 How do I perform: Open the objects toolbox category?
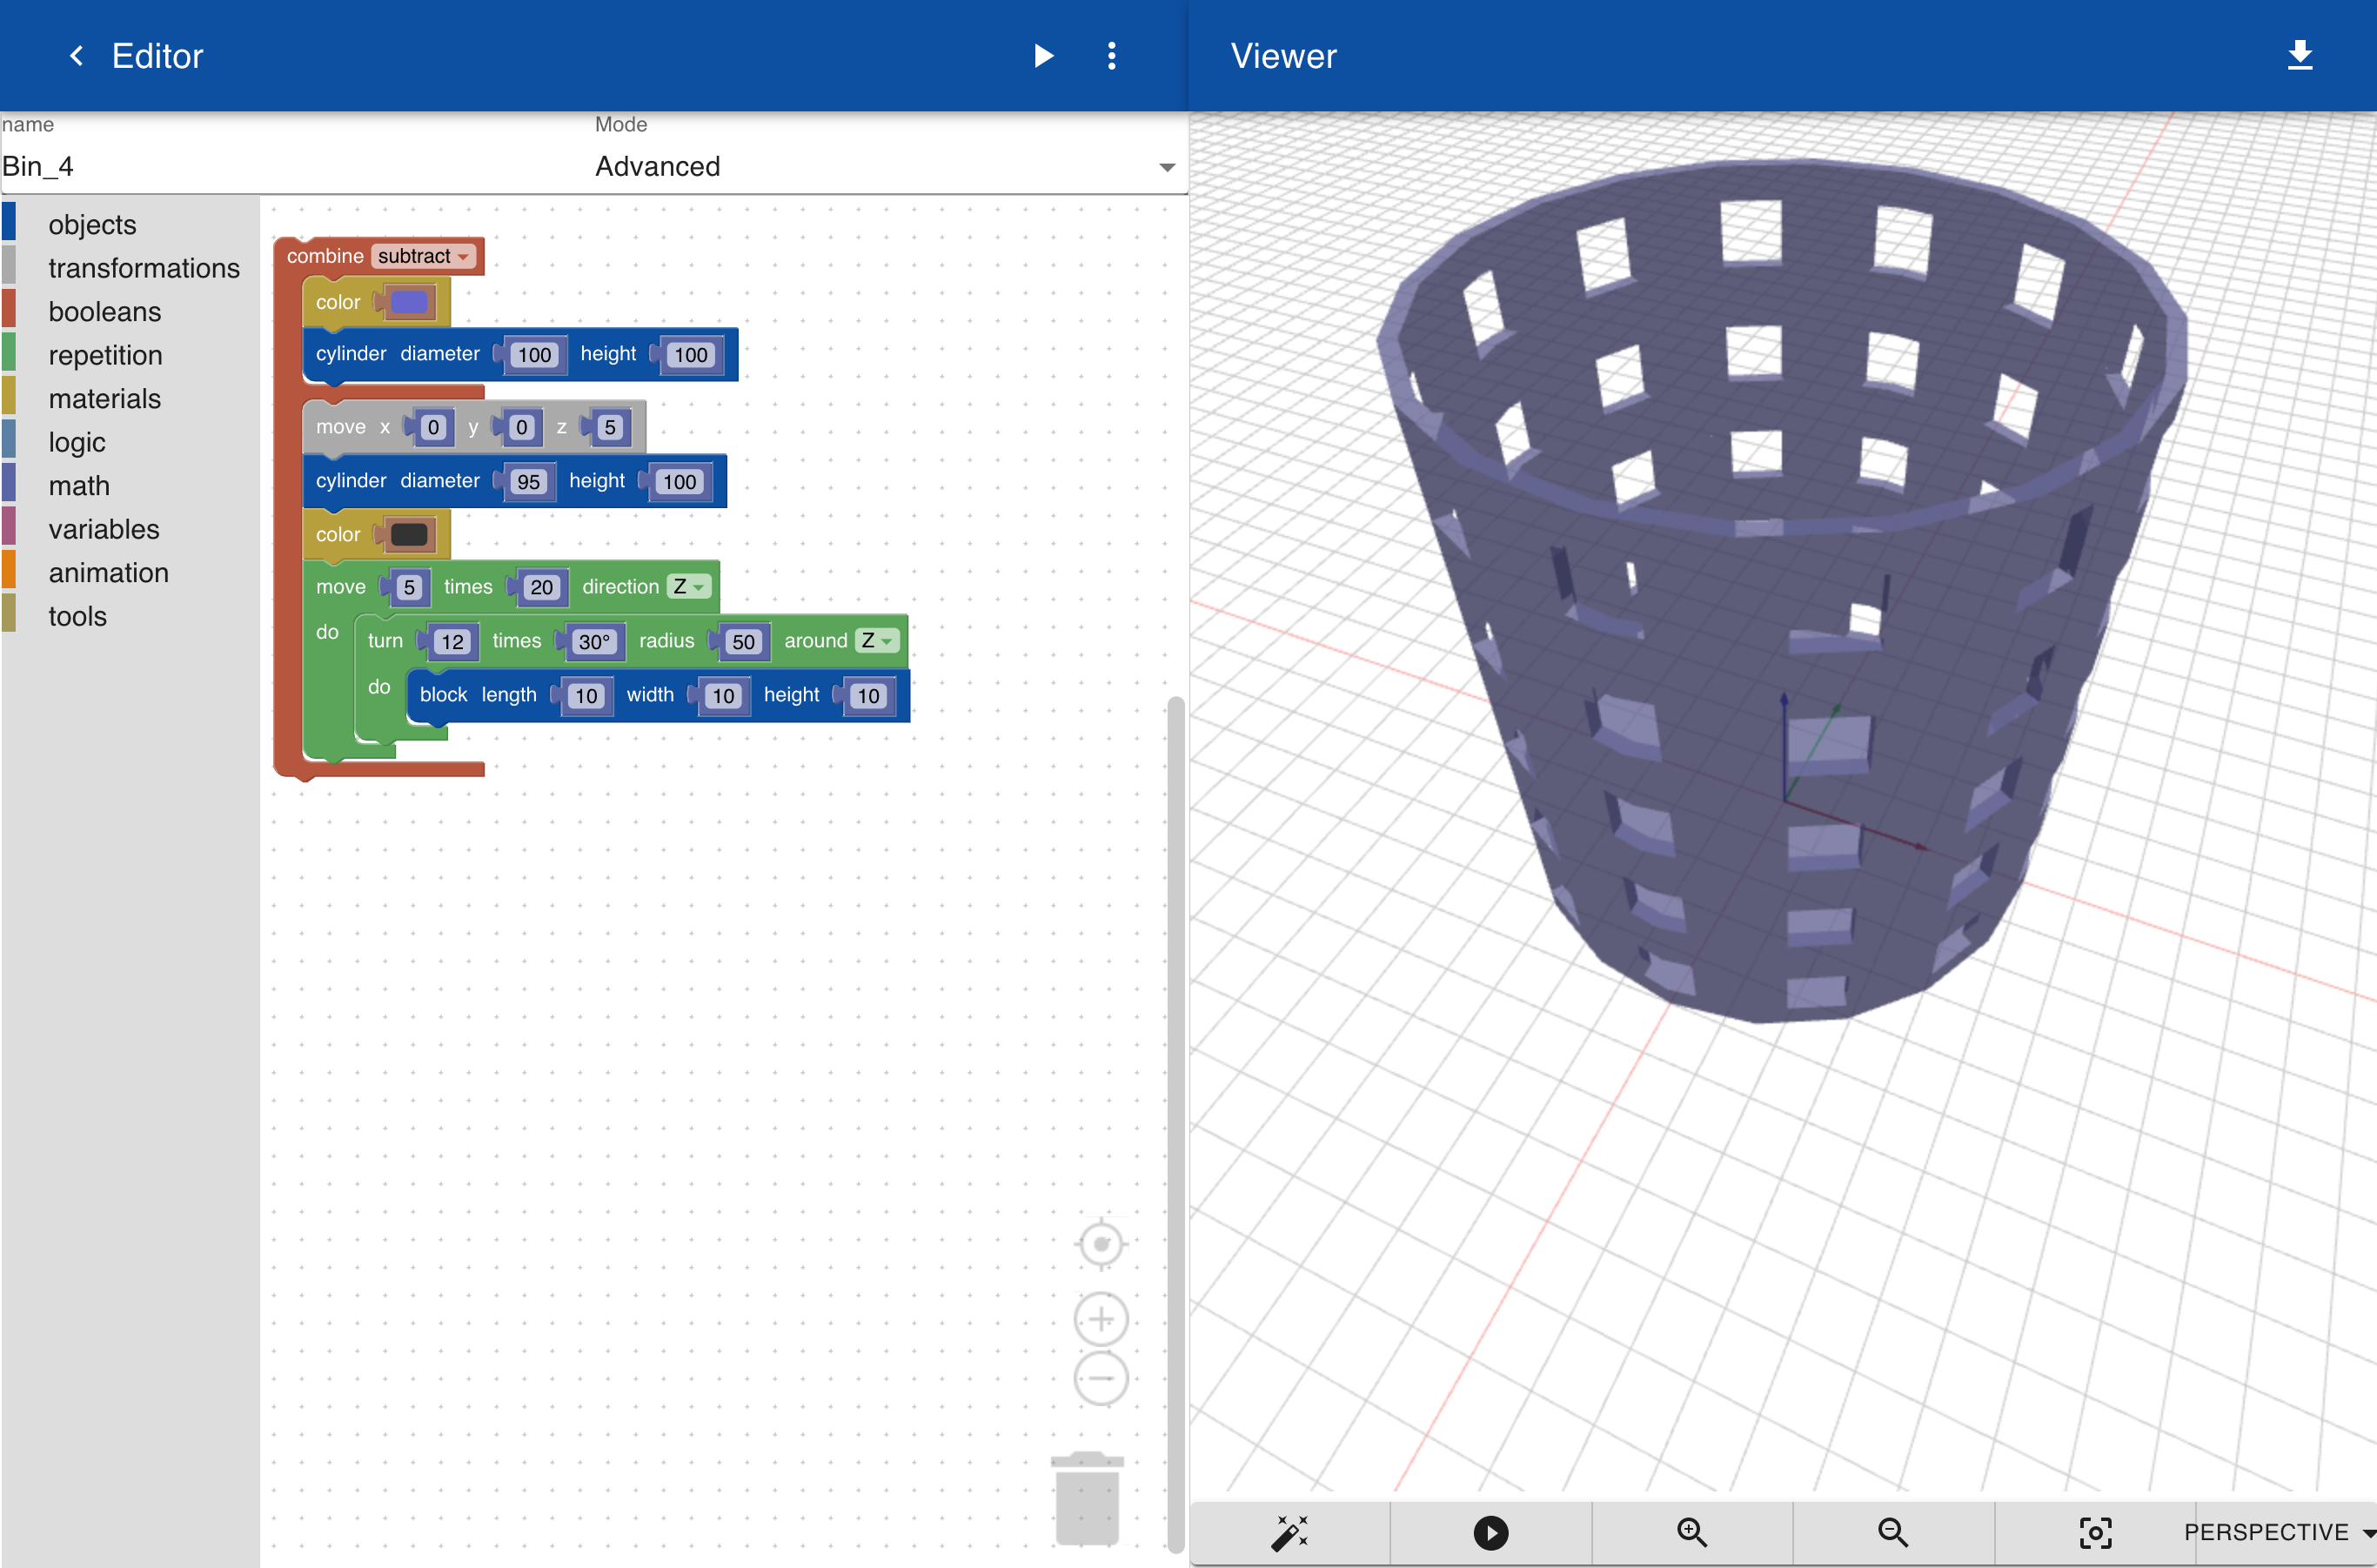[x=92, y=224]
